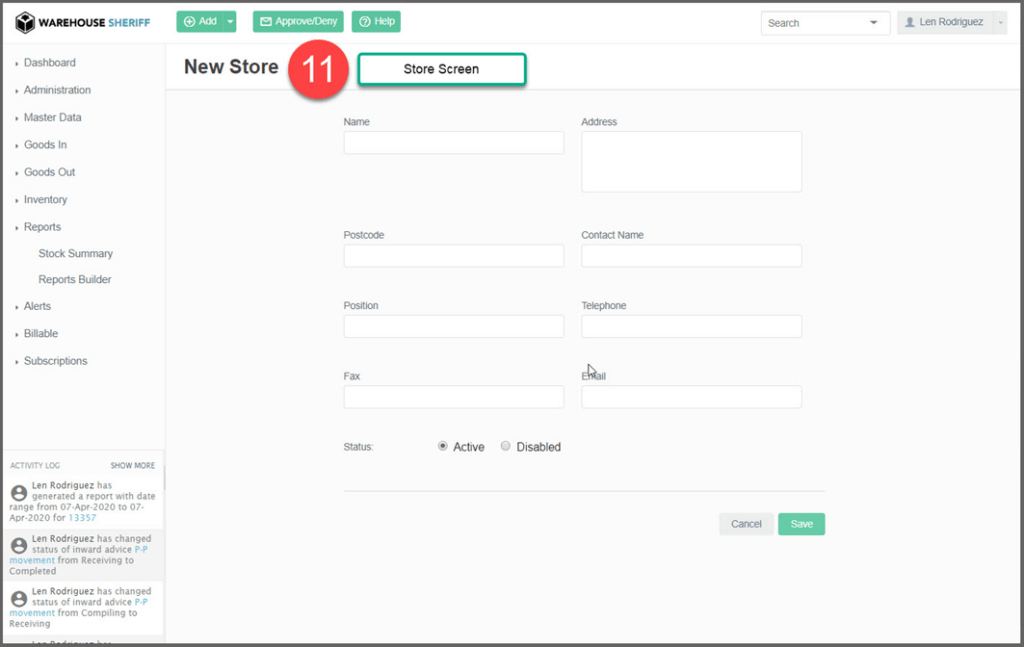1024x647 pixels.
Task: Expand the Goods In sidebar menu
Action: point(45,145)
